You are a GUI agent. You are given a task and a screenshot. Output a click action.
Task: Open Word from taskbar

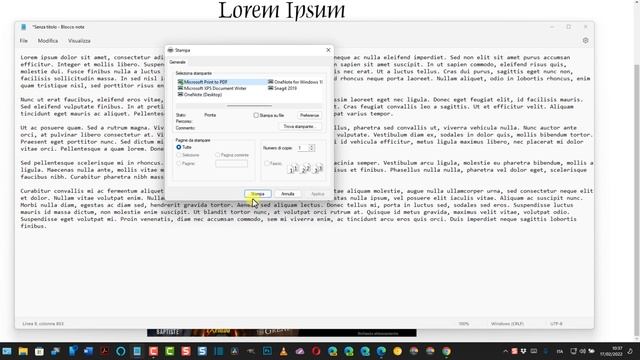[x=88, y=351]
